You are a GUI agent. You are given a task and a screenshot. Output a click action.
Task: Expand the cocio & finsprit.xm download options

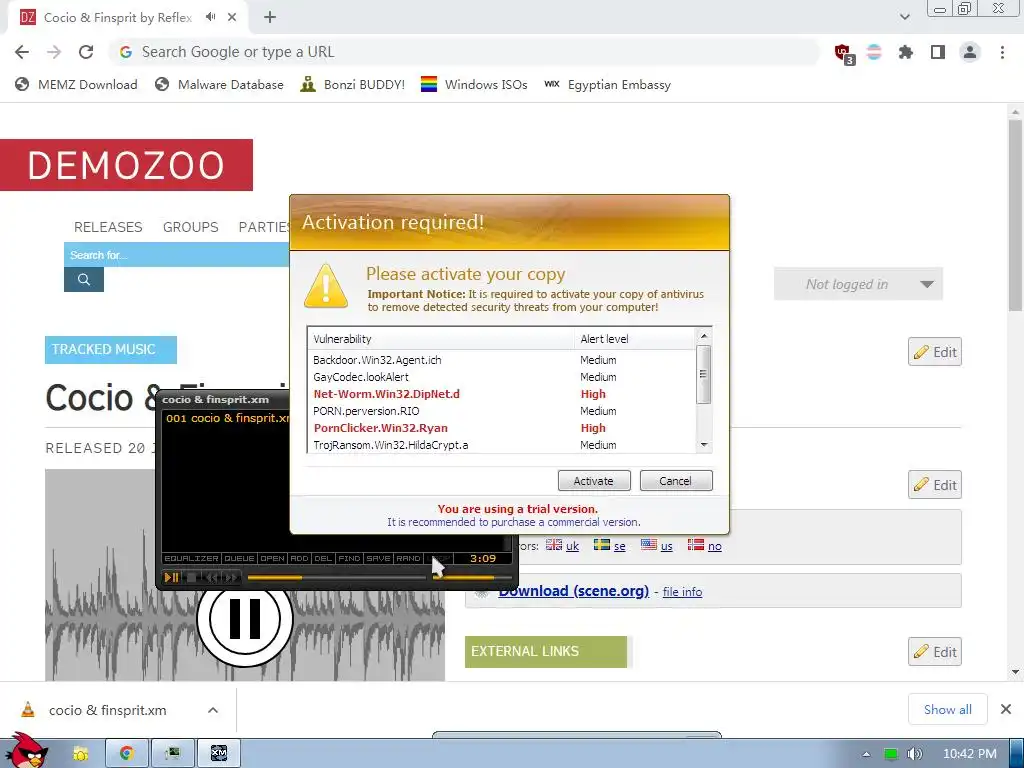pyautogui.click(x=213, y=710)
